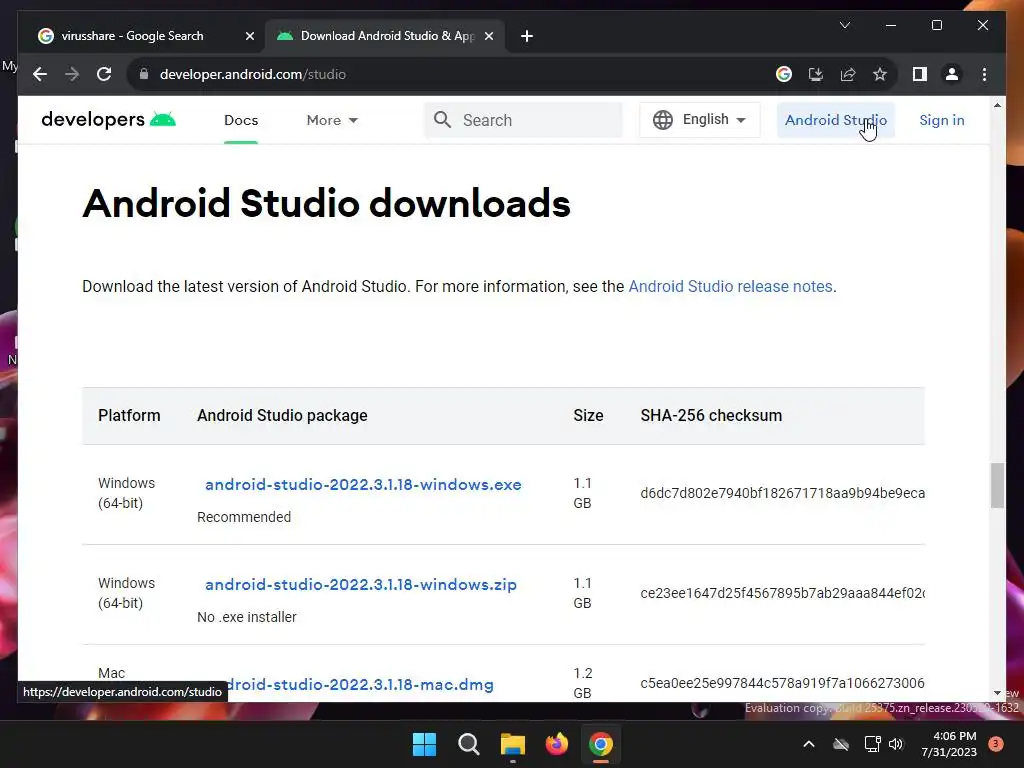Click the browser forward arrow
This screenshot has height=768, width=1024.
(x=72, y=74)
